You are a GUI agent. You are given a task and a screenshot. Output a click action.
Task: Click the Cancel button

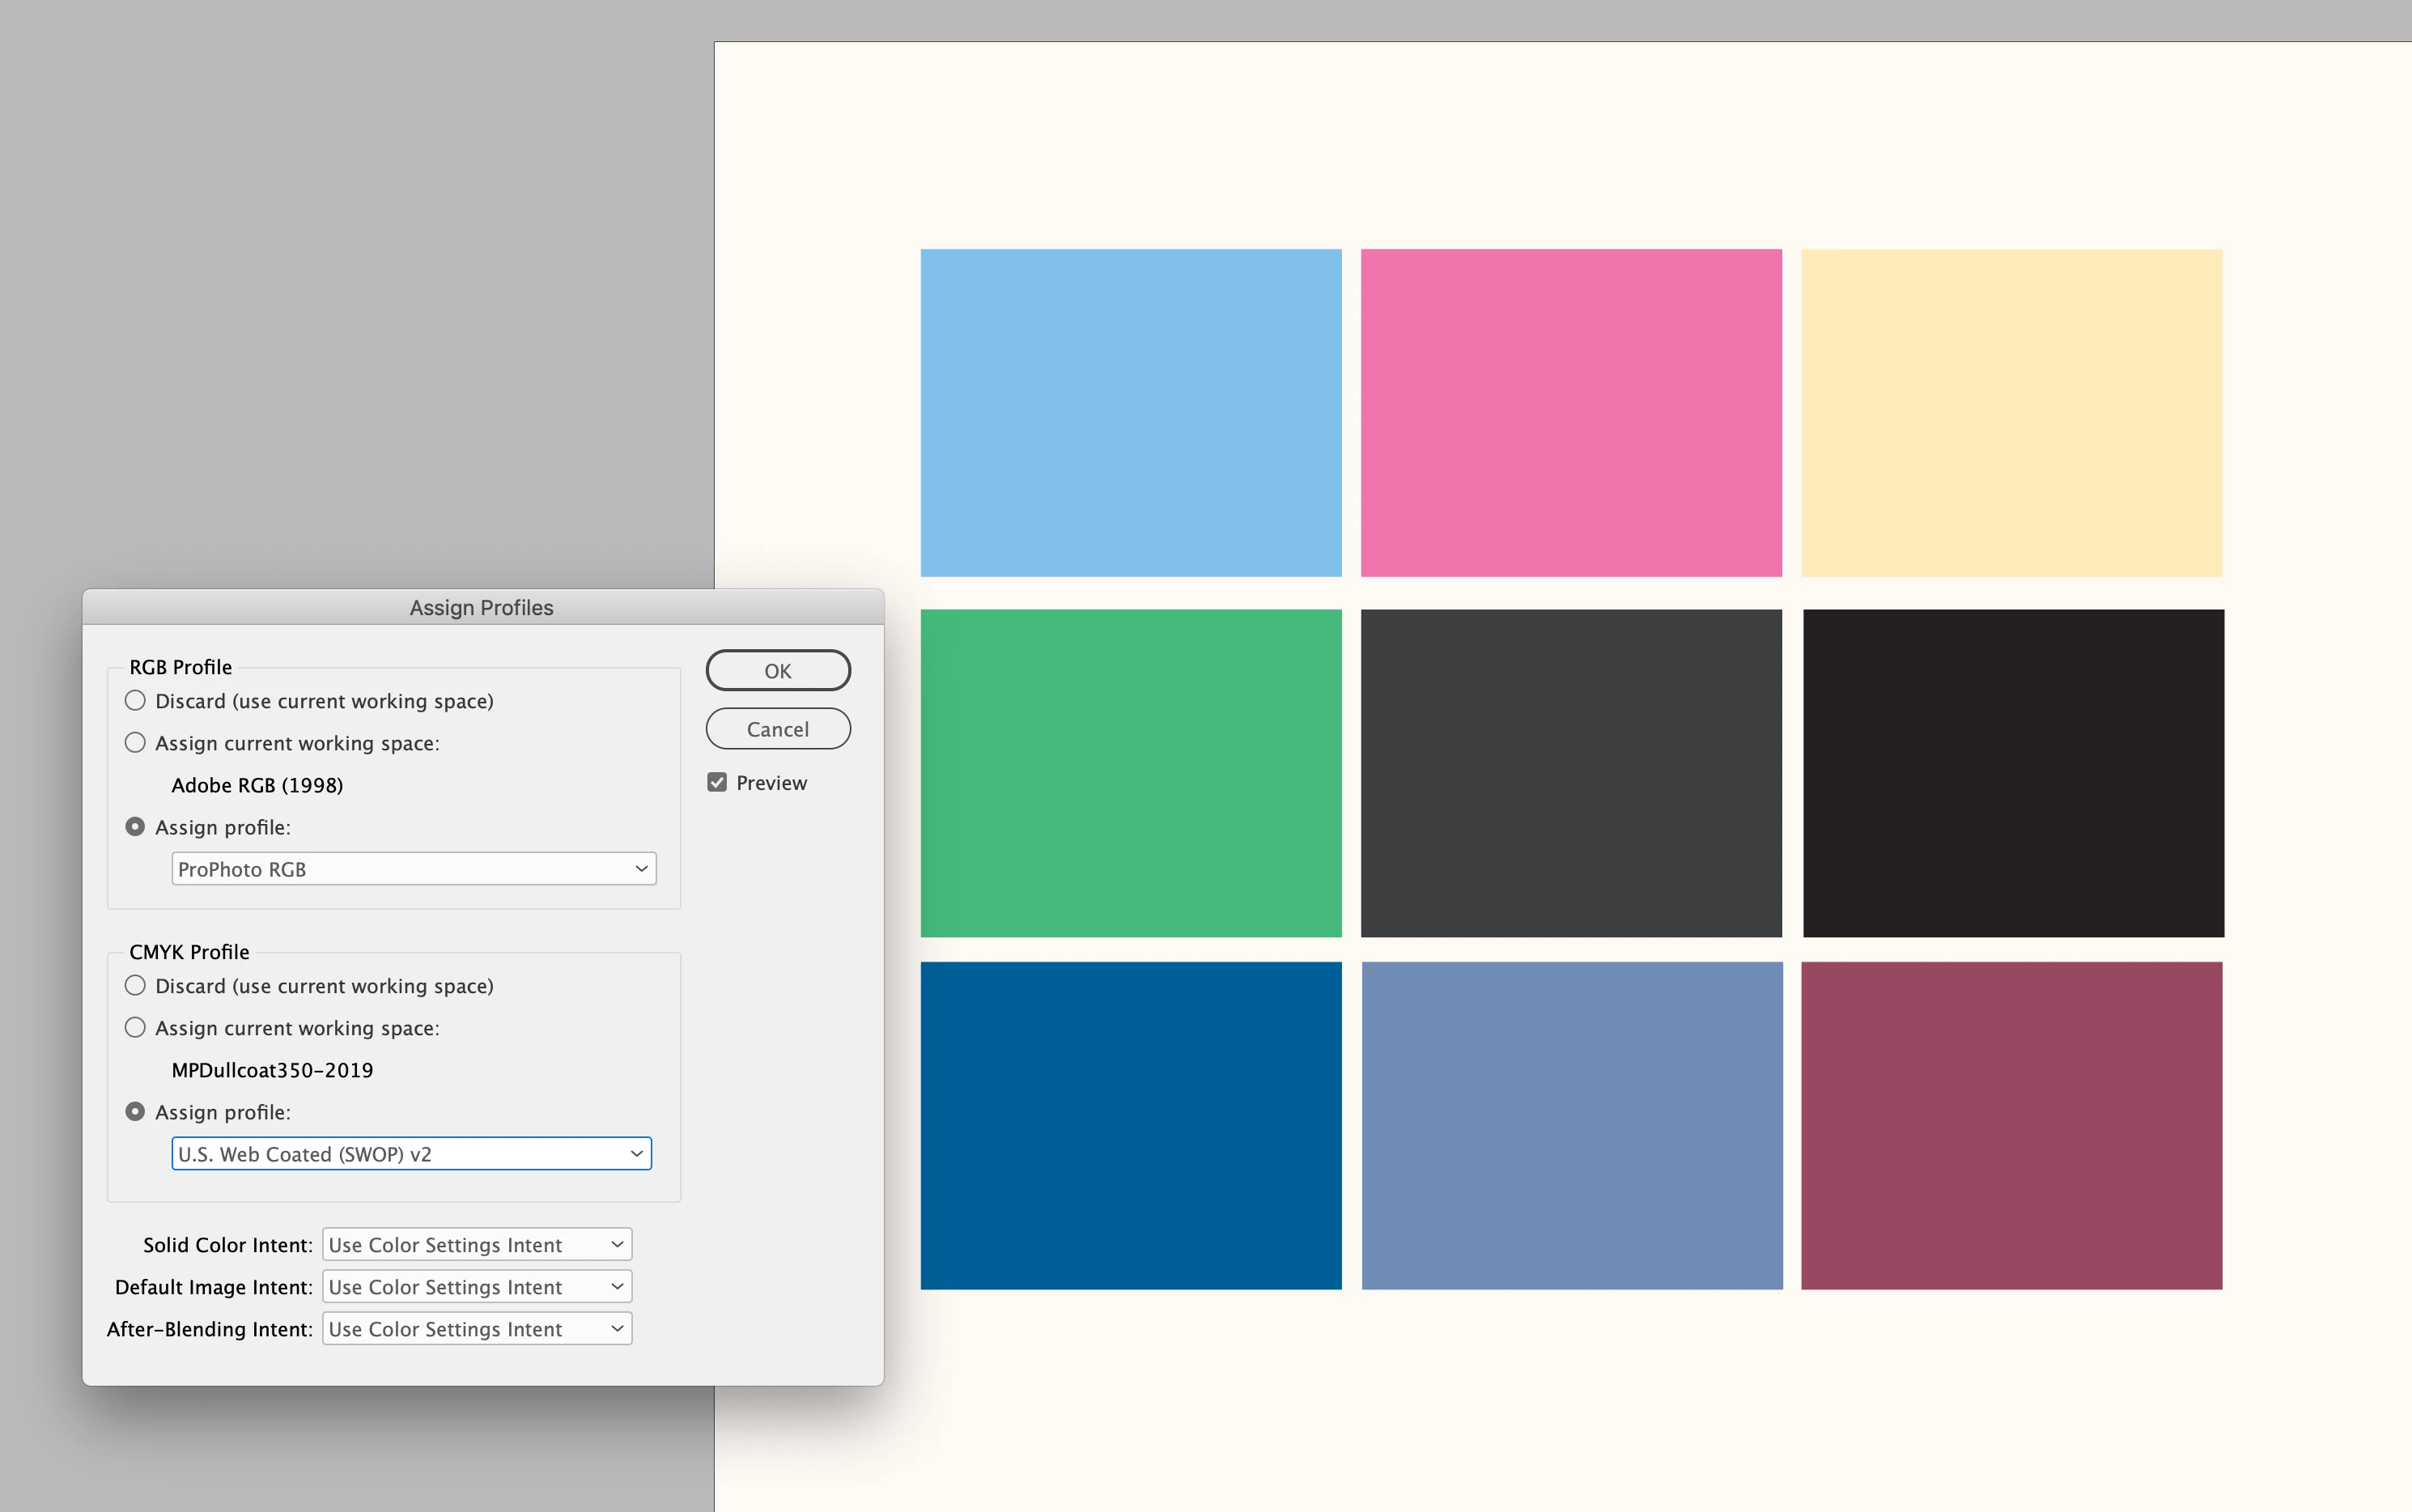[x=778, y=729]
